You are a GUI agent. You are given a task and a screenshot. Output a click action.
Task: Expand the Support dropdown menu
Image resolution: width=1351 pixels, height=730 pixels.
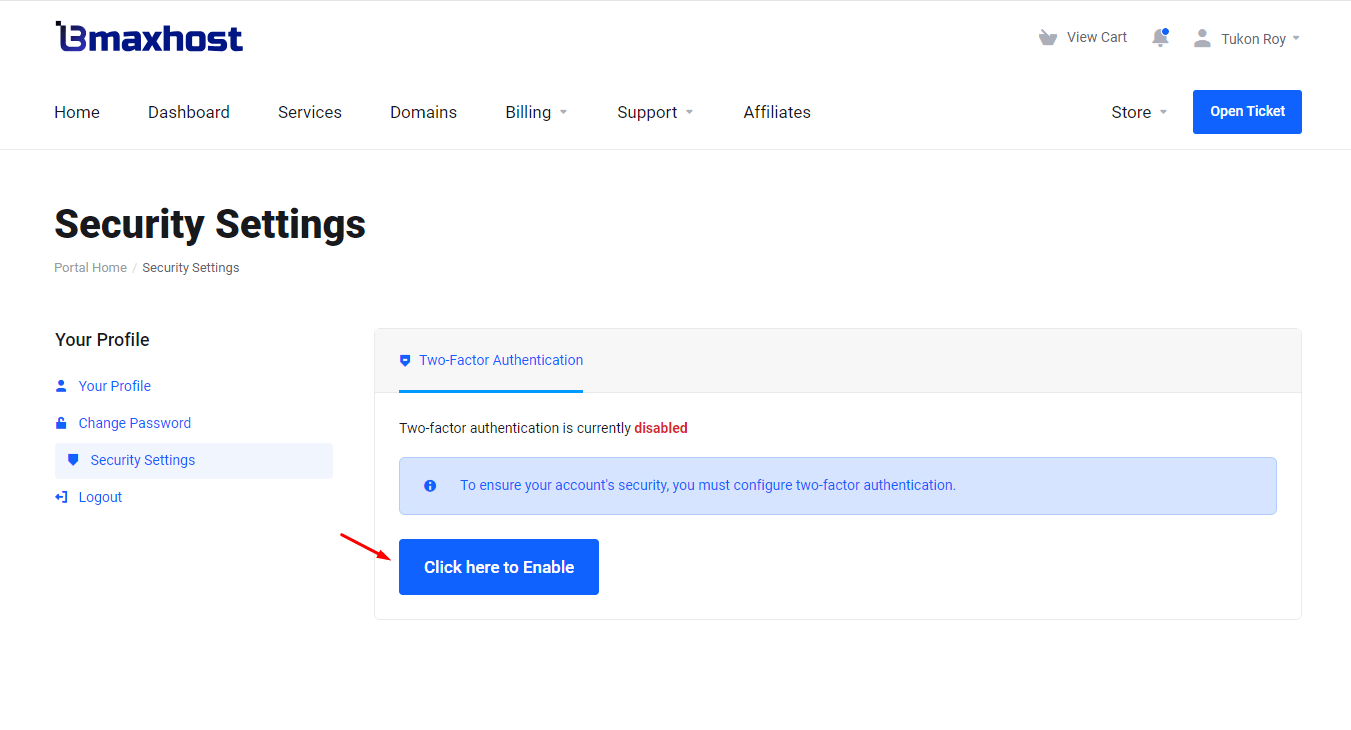[x=655, y=112]
